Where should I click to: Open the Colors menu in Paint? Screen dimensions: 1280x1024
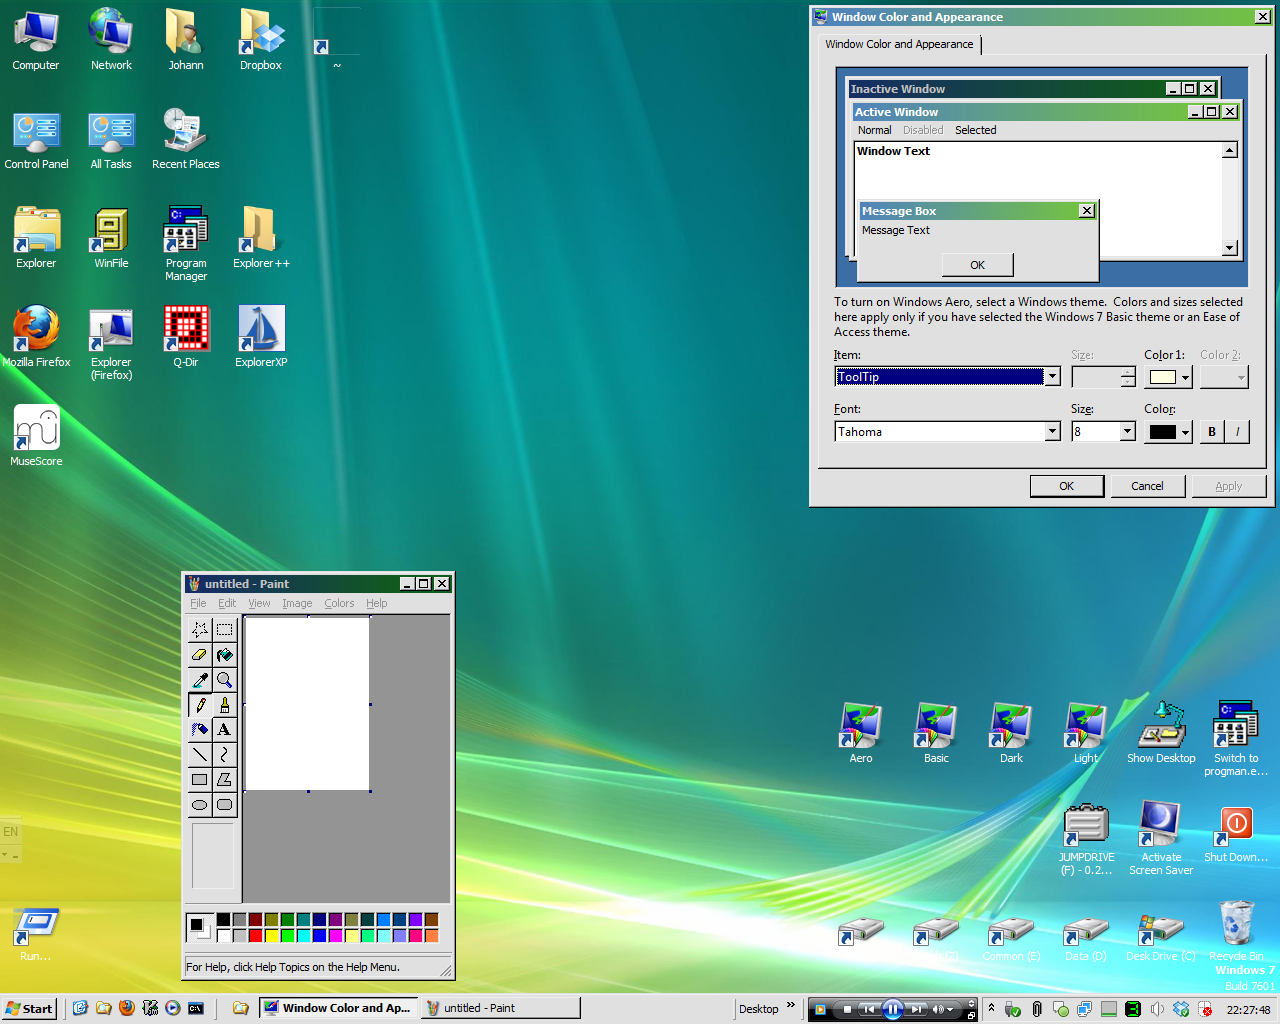click(x=338, y=603)
